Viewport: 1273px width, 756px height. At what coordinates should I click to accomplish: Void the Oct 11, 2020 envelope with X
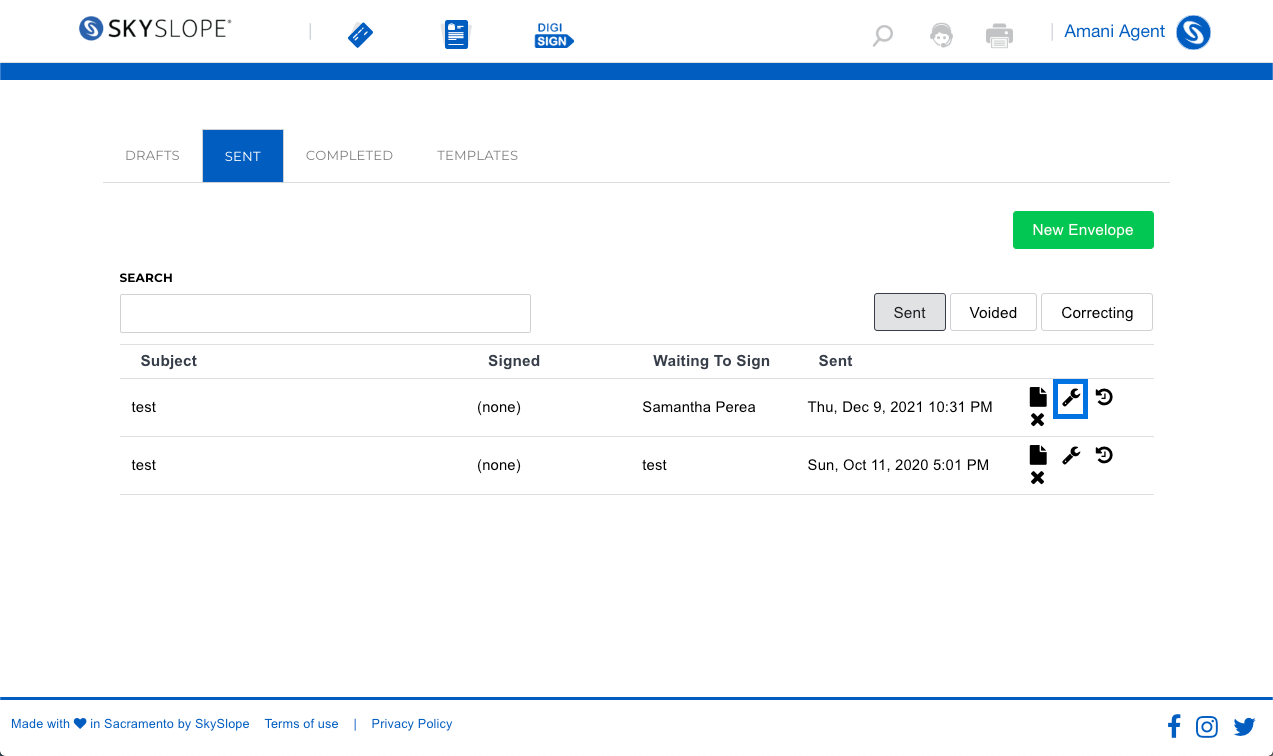[1038, 478]
